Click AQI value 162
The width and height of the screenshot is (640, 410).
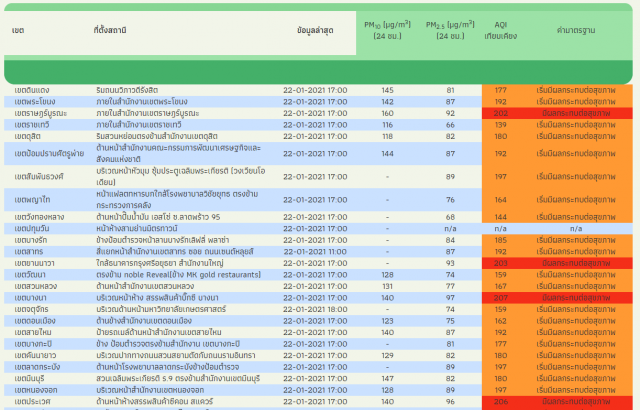[500, 321]
